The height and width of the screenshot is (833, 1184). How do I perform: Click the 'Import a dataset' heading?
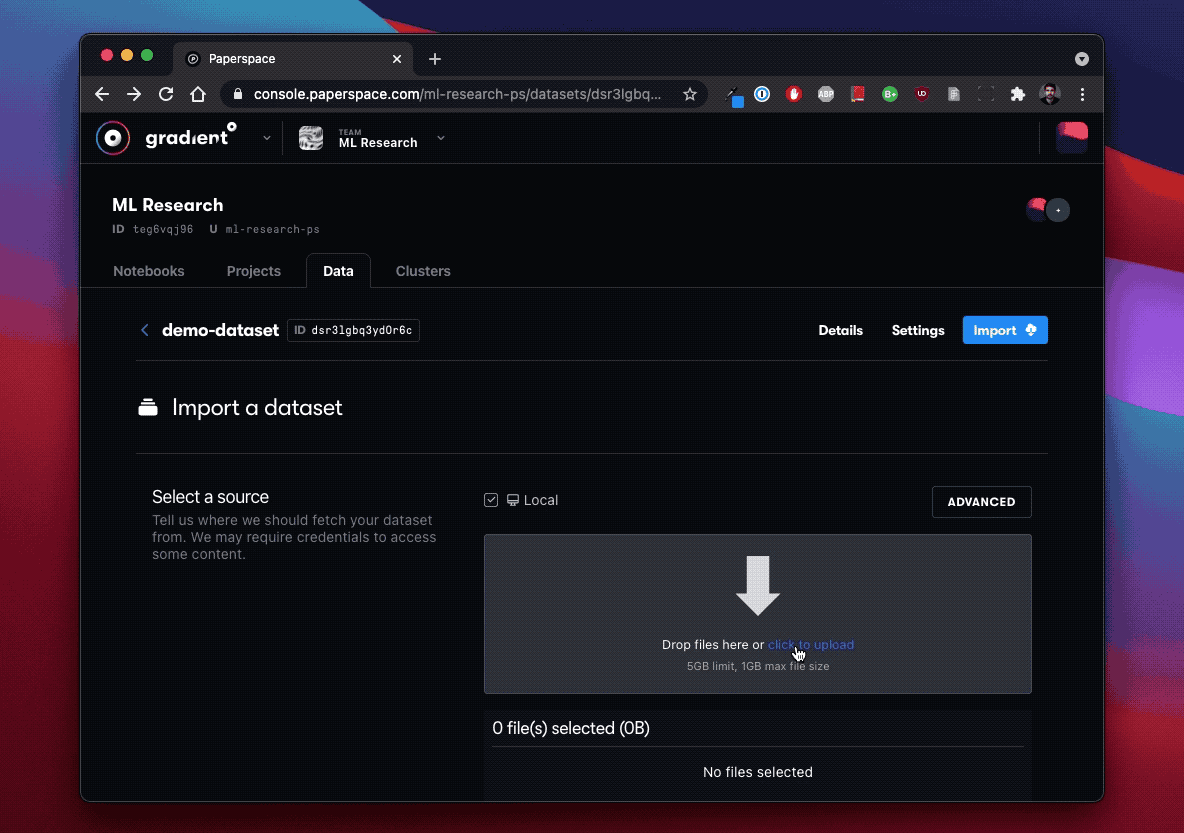(257, 407)
